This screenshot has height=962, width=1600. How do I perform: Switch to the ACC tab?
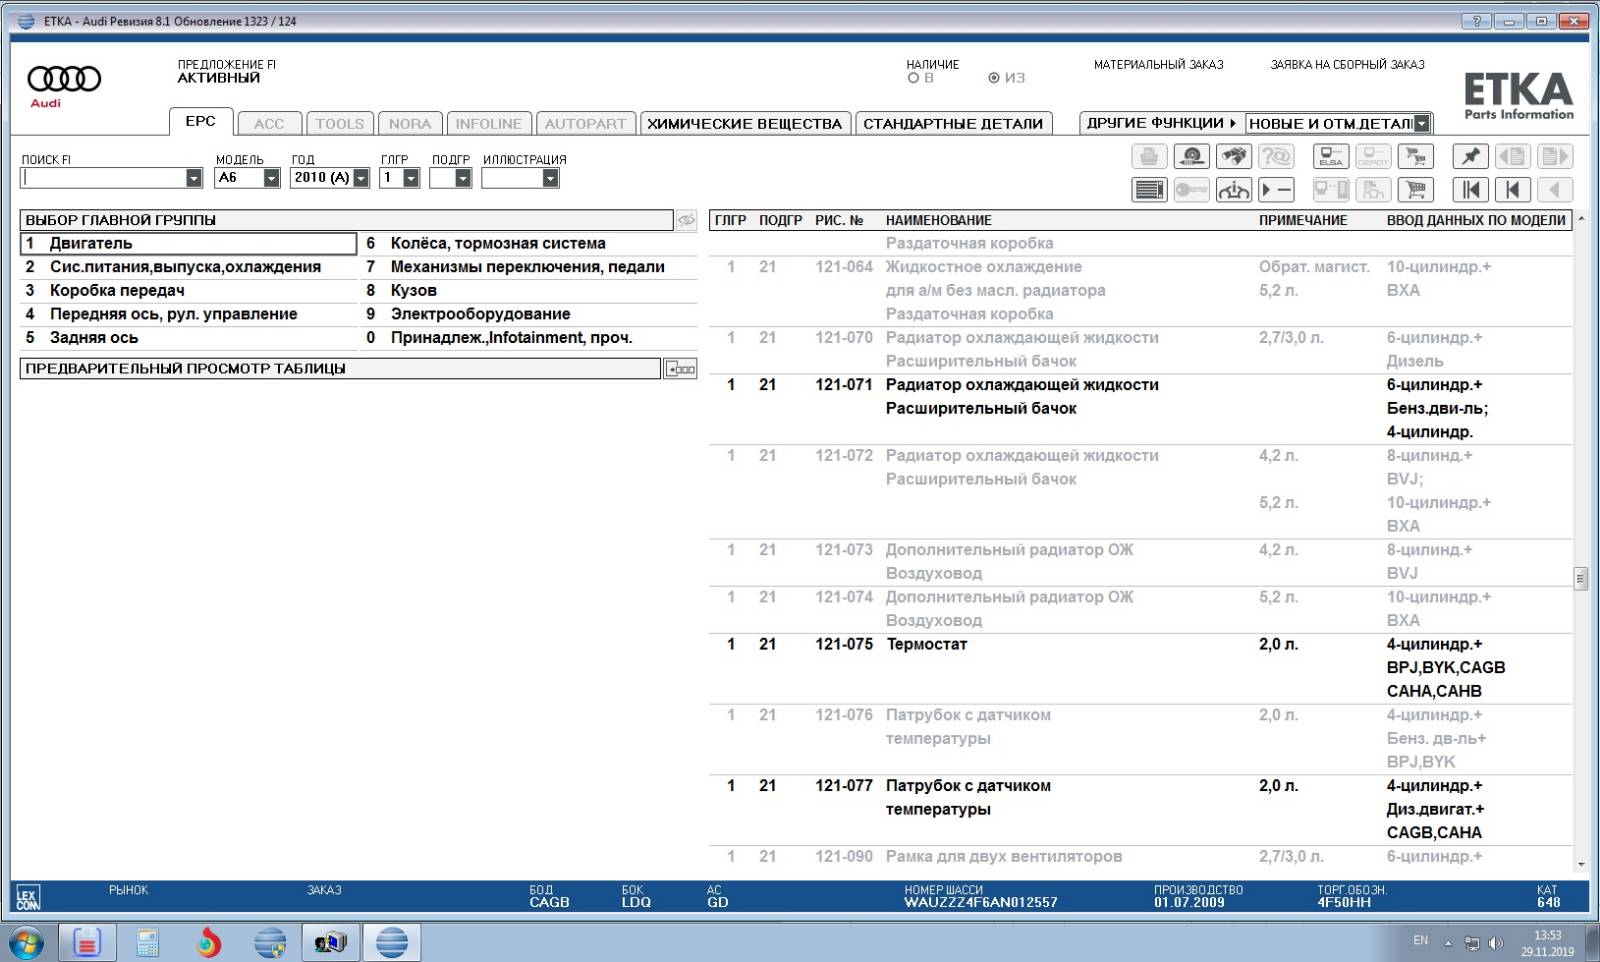point(269,124)
